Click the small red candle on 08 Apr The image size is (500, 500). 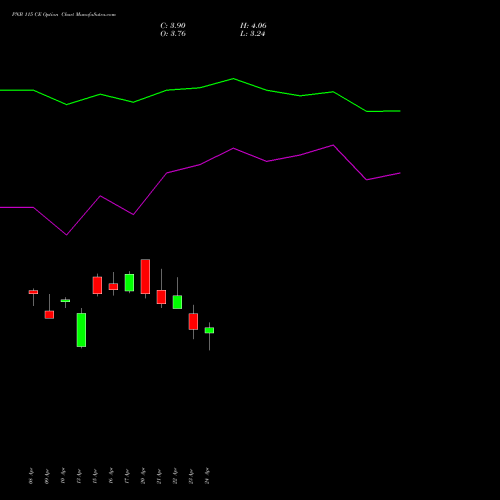pyautogui.click(x=33, y=292)
